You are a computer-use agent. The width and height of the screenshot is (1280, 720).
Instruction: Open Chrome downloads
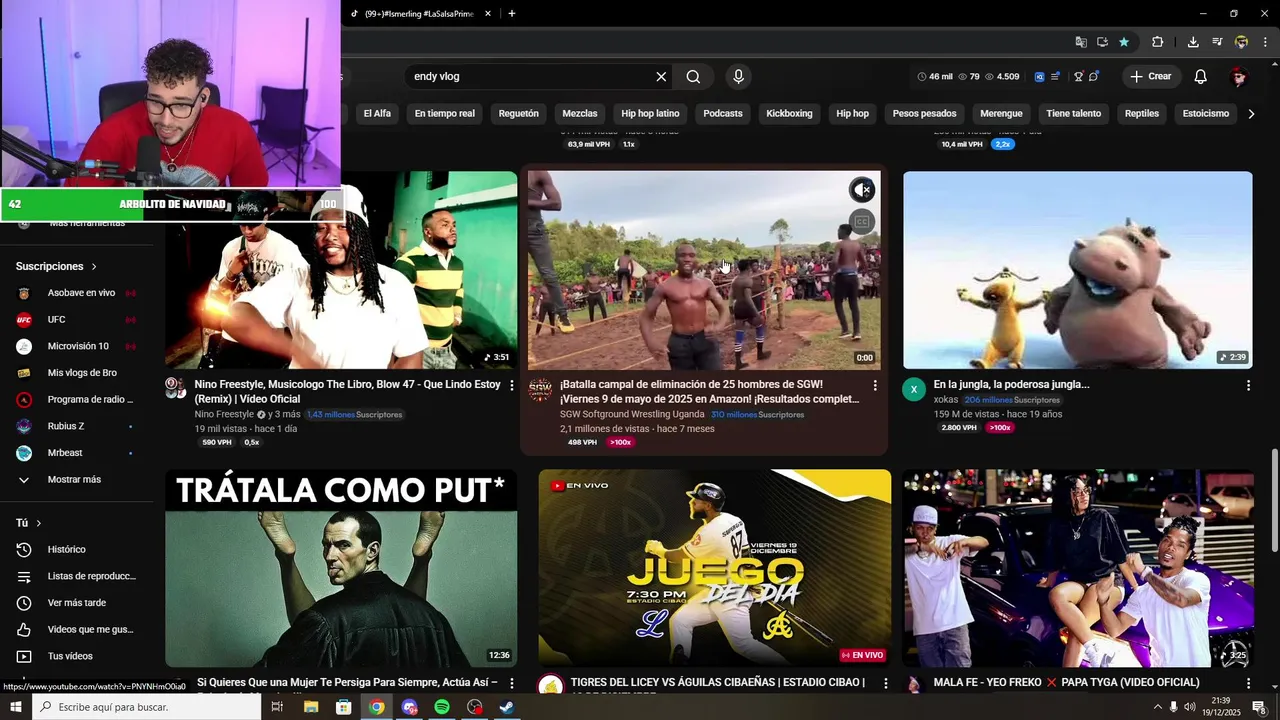point(1193,42)
